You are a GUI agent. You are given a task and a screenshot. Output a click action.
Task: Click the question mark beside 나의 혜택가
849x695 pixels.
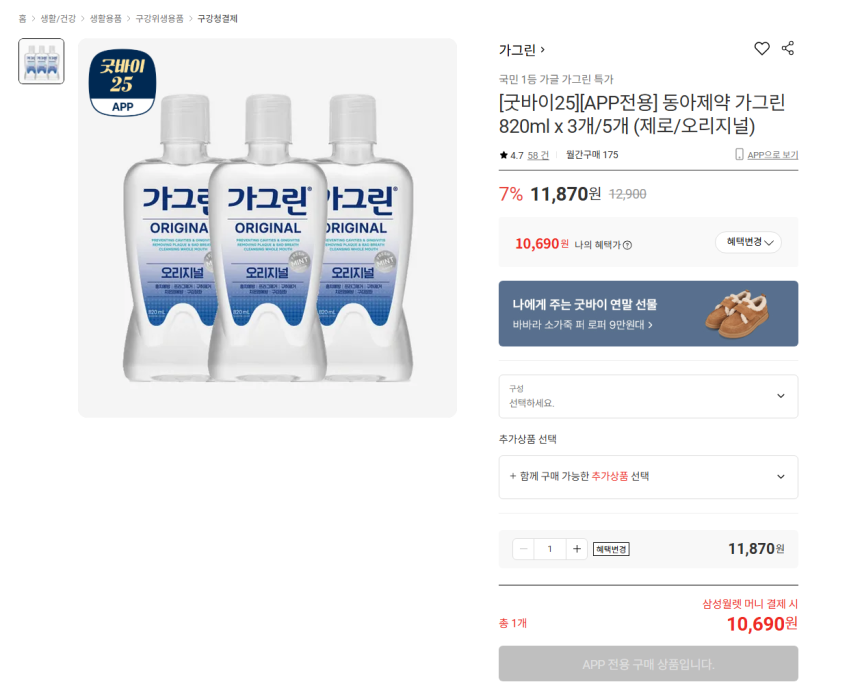(627, 245)
